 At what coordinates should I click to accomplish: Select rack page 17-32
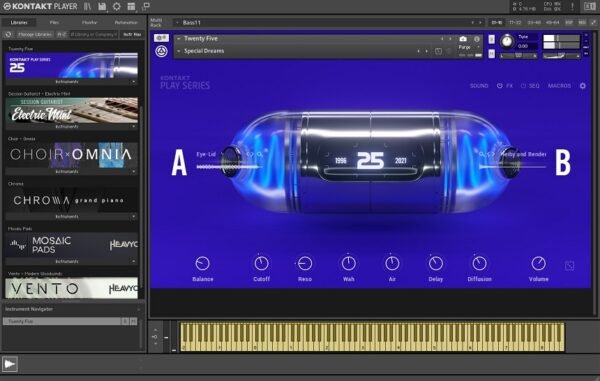(x=516, y=23)
